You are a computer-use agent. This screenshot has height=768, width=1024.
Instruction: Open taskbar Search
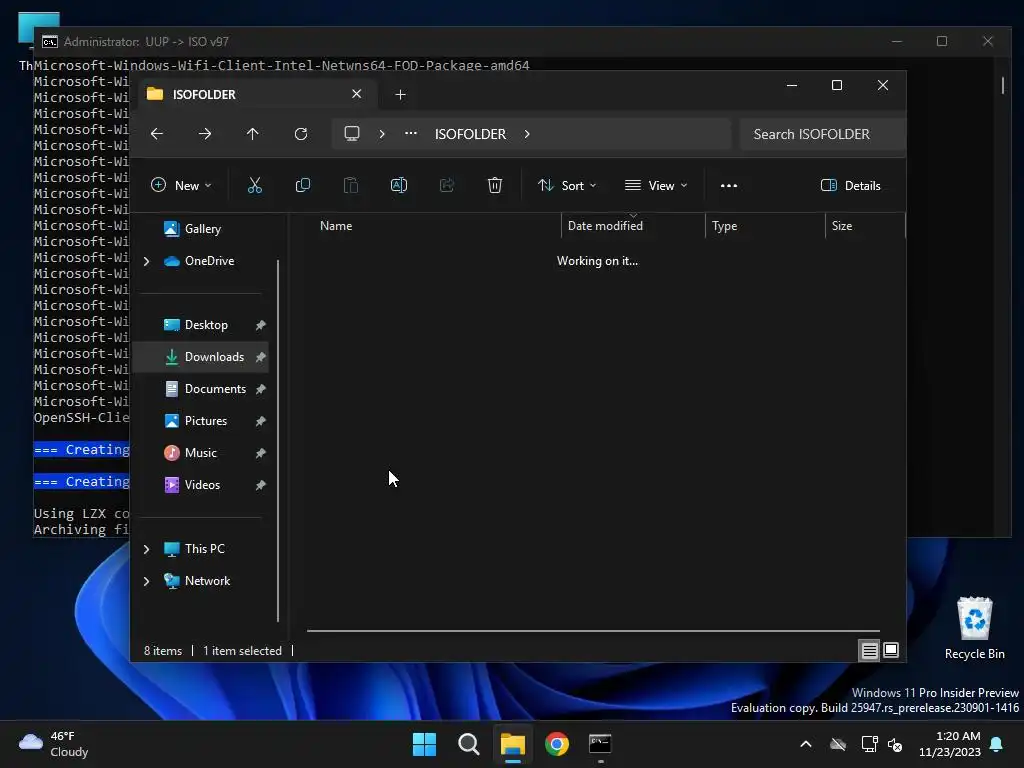[x=469, y=744]
